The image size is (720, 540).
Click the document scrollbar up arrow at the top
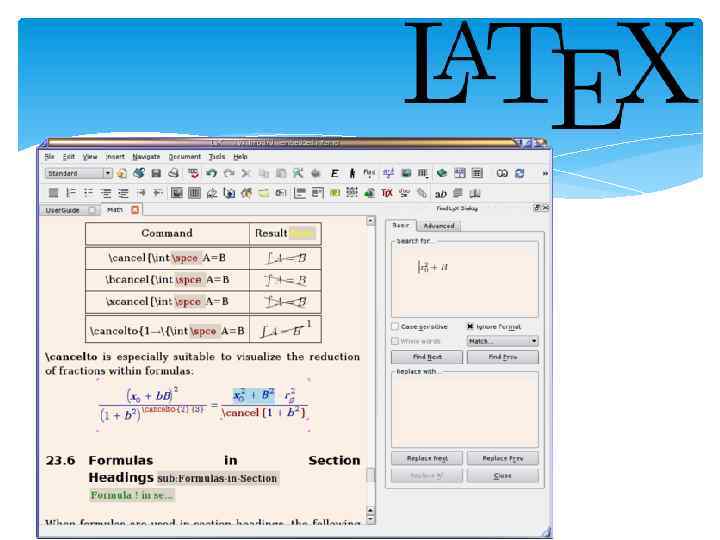coord(371,221)
